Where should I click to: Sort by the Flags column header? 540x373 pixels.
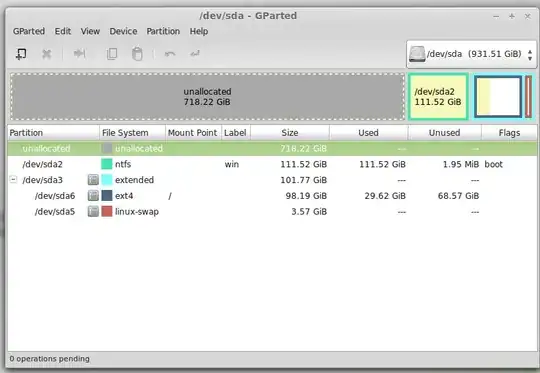click(509, 133)
